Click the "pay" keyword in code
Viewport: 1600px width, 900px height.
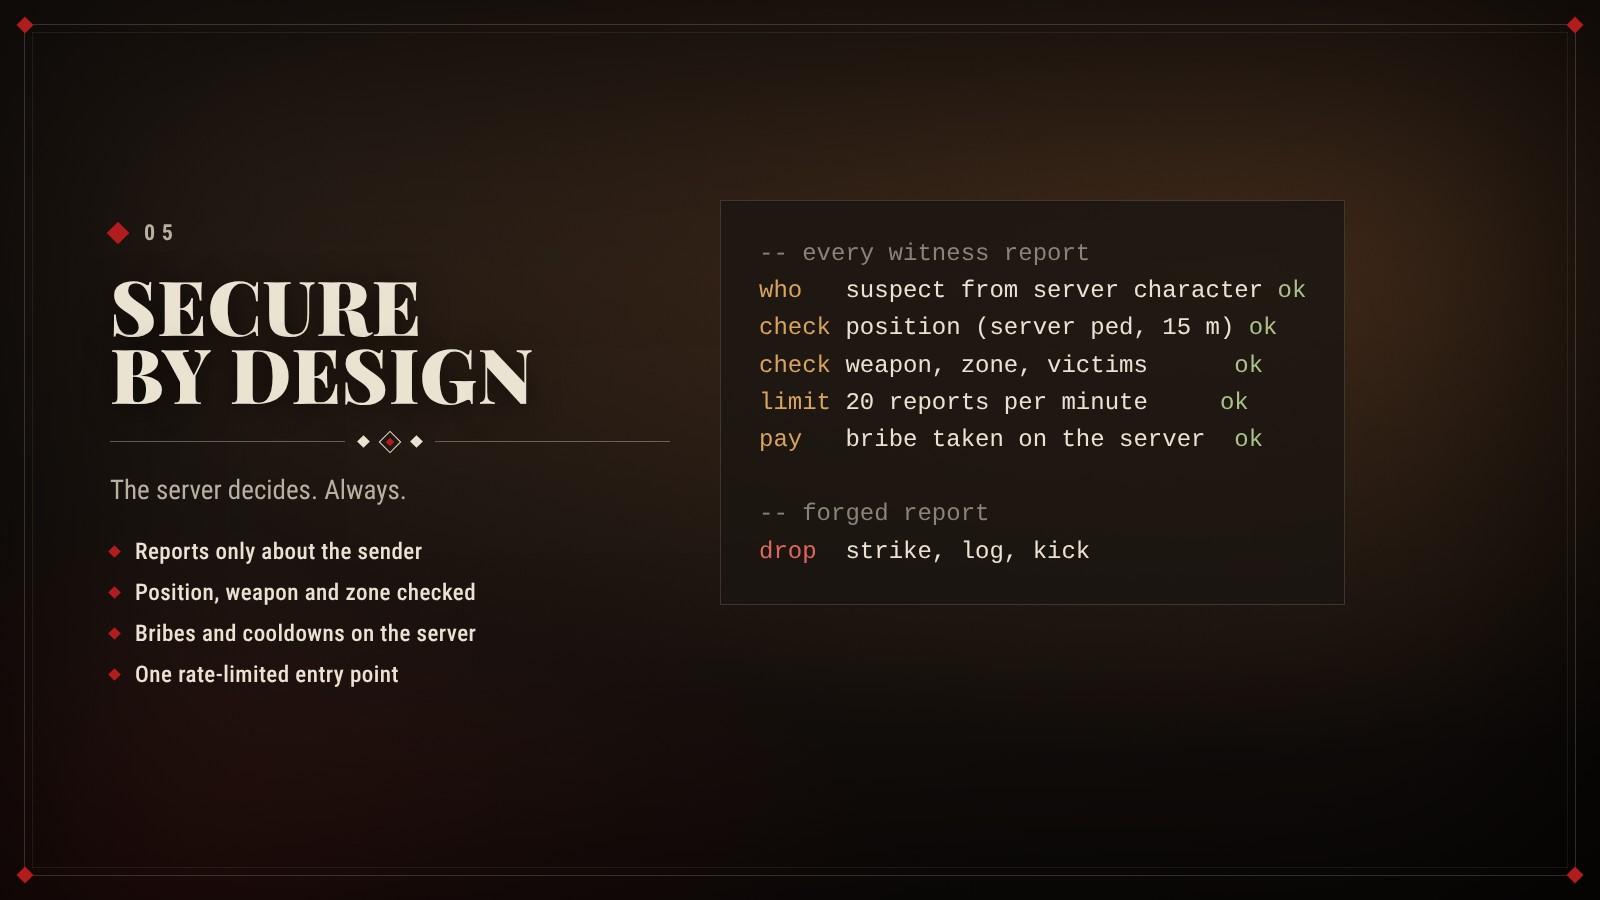pyautogui.click(x=780, y=439)
